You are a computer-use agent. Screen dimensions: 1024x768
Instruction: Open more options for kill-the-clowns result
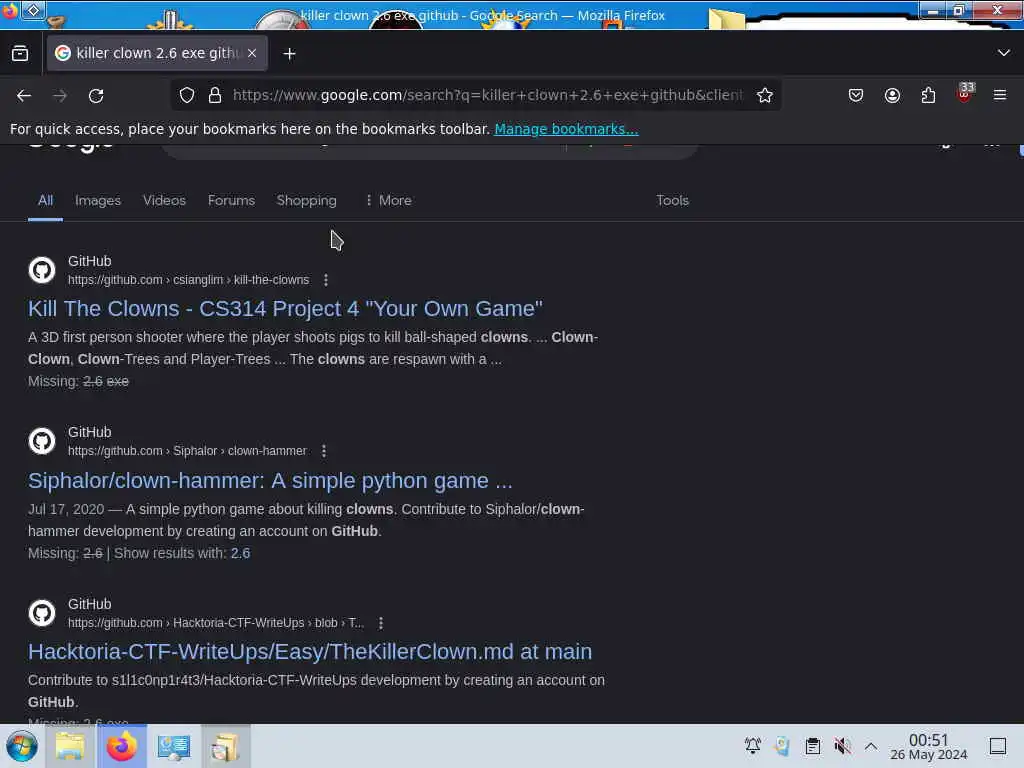point(326,280)
